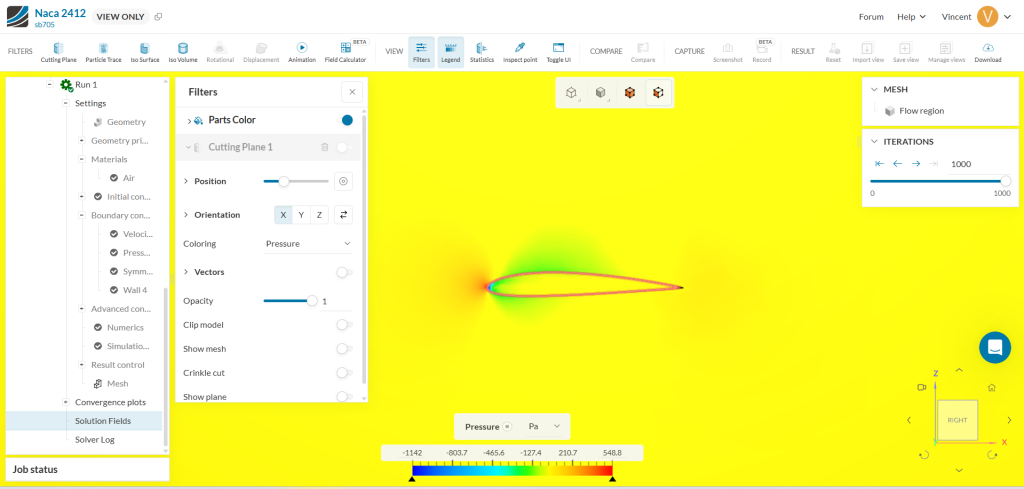The image size is (1024, 489).
Task: Start the Animation tool
Action: [301, 52]
